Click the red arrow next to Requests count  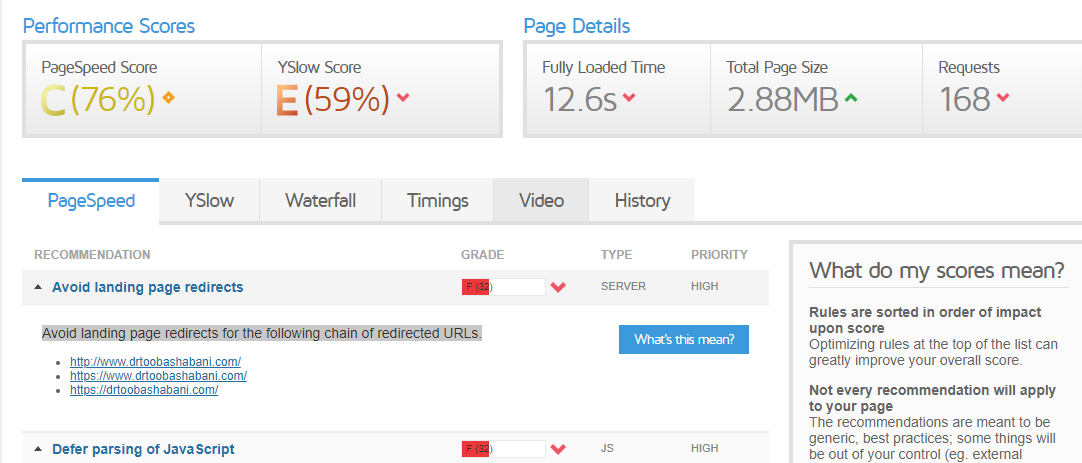point(1003,98)
